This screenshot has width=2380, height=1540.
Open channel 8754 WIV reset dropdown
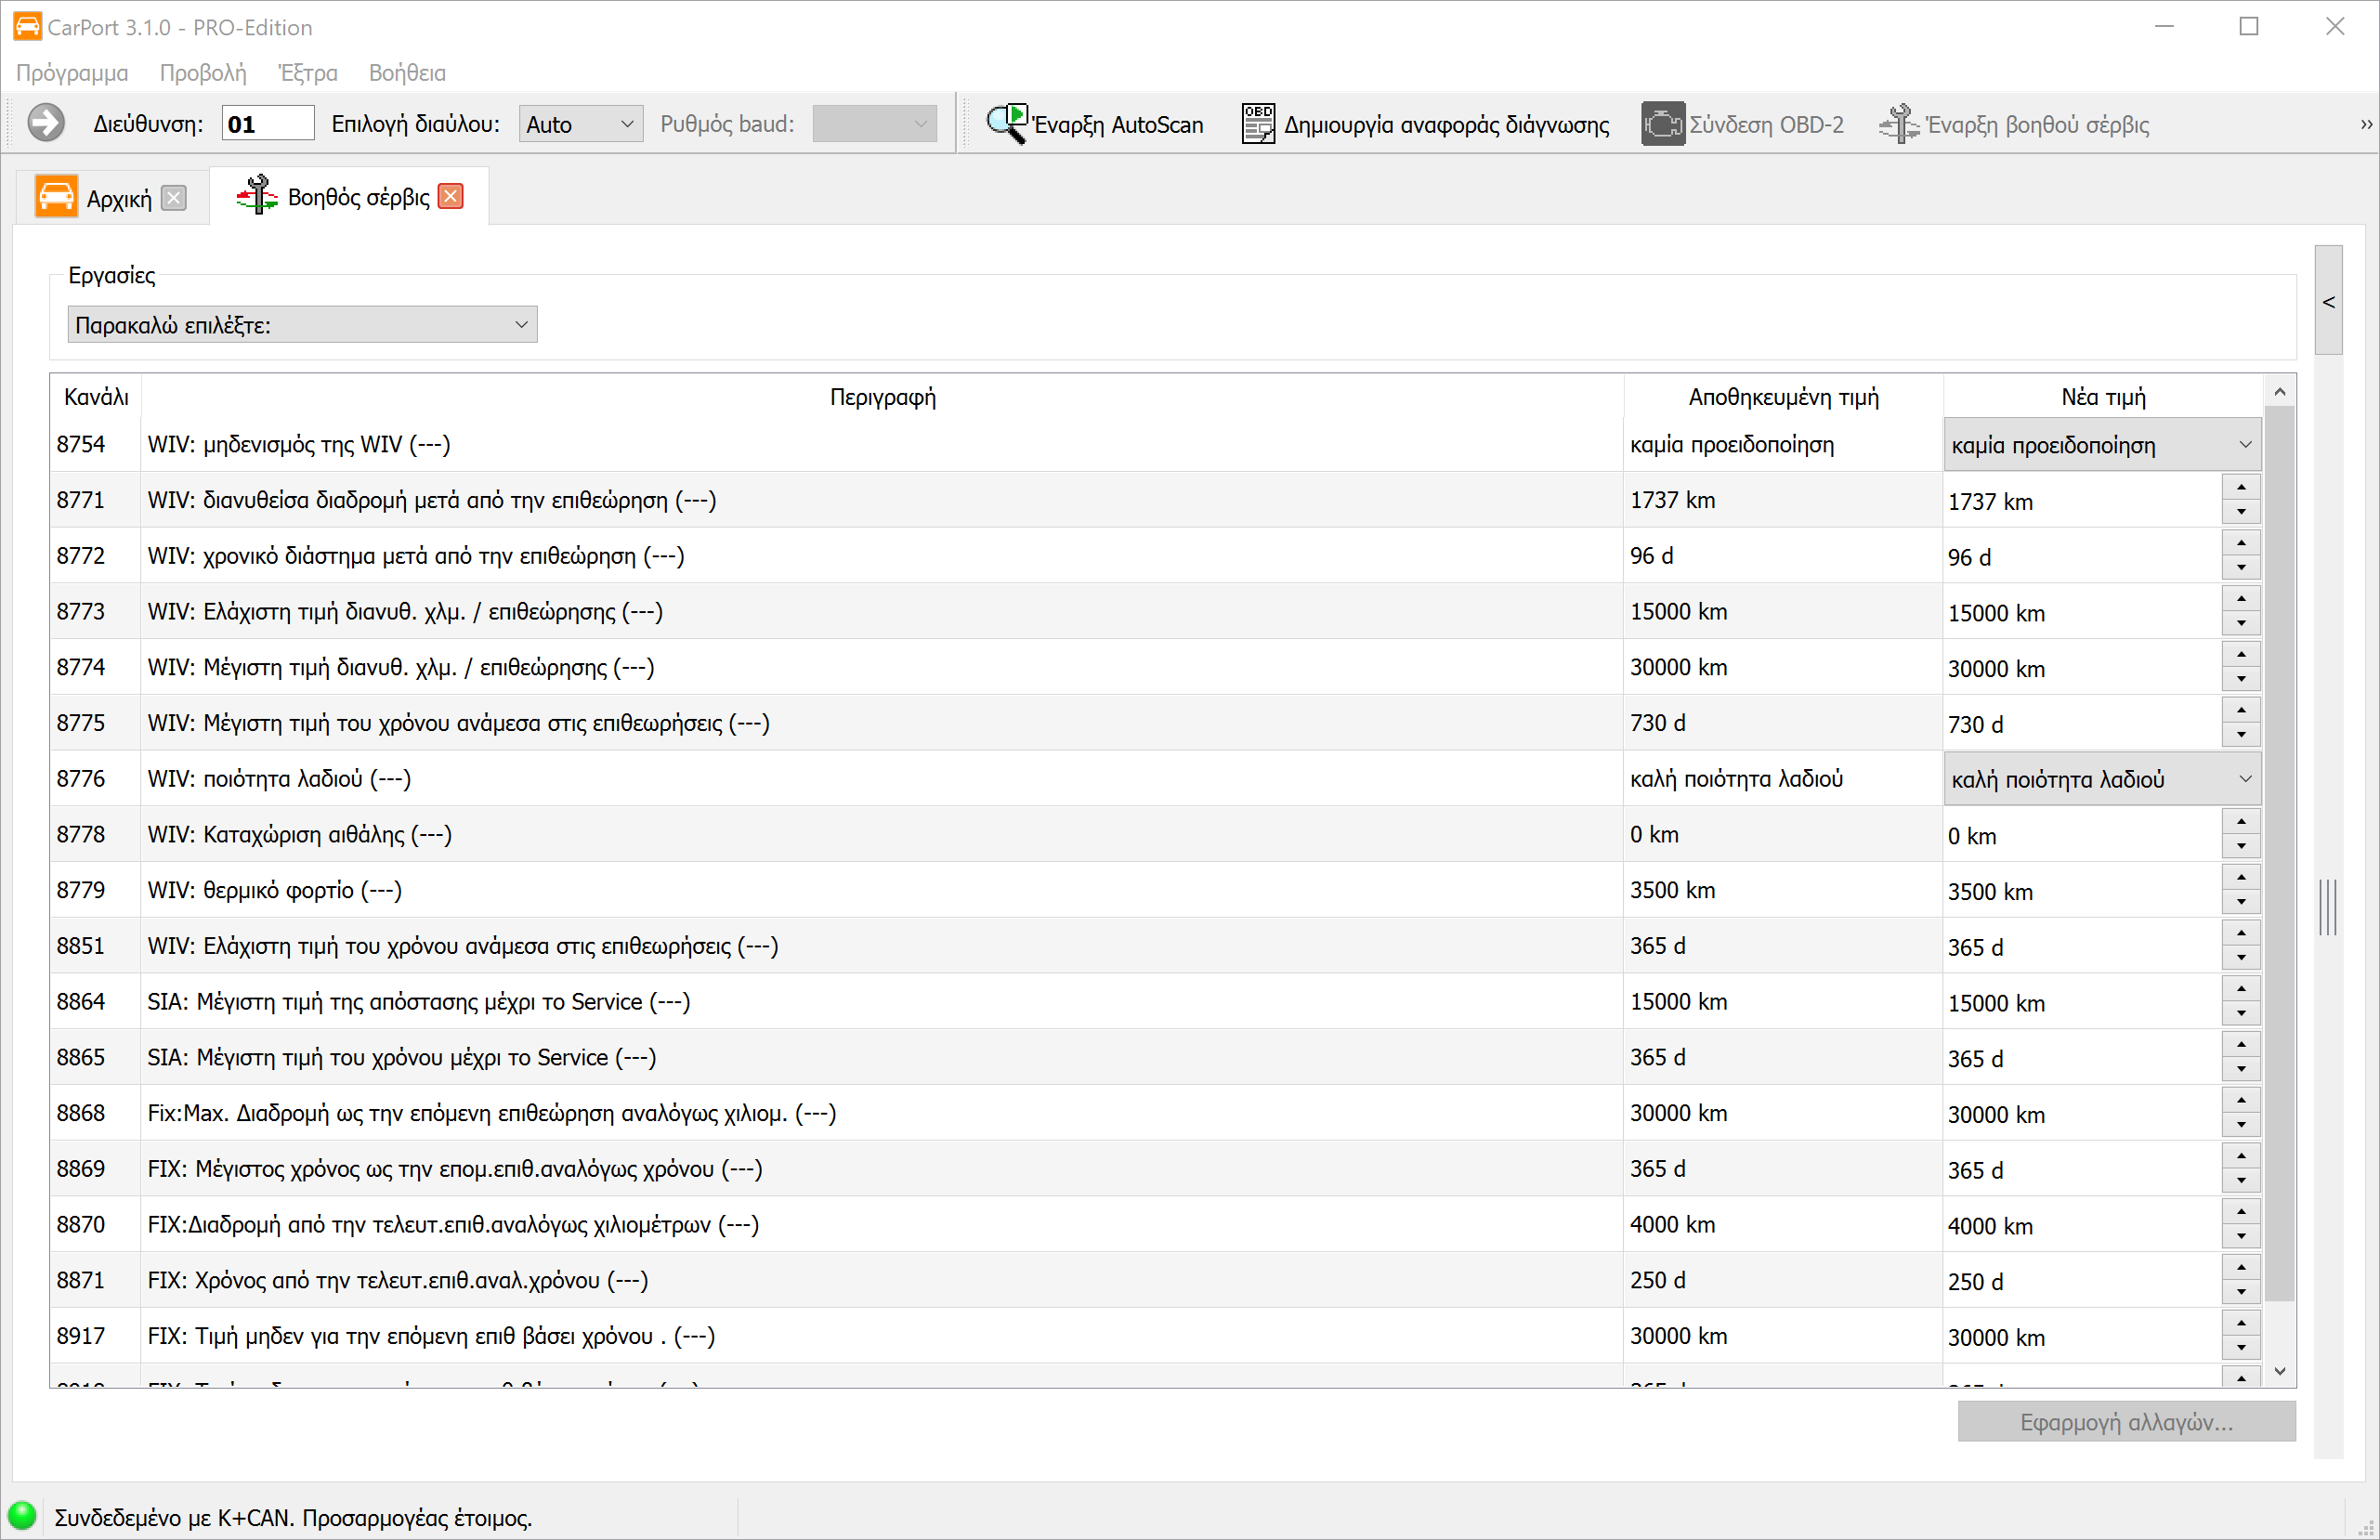point(2101,445)
